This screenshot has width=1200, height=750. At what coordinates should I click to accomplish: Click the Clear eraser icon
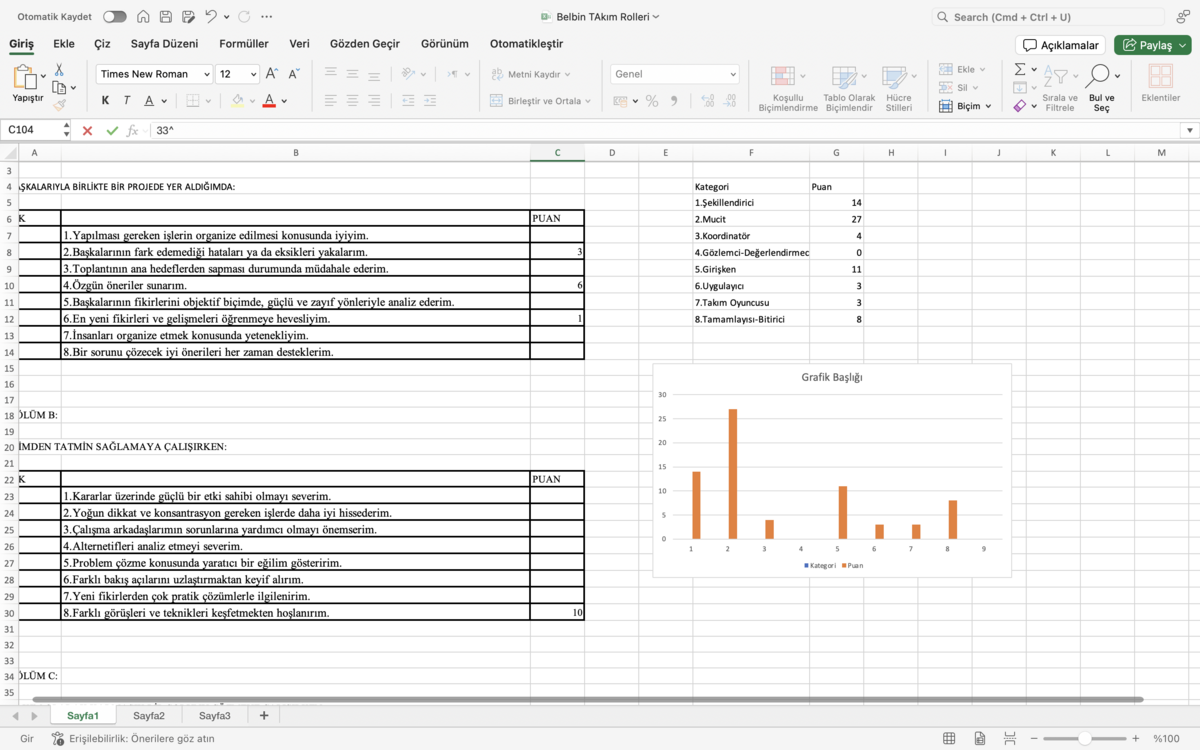tap(1020, 105)
